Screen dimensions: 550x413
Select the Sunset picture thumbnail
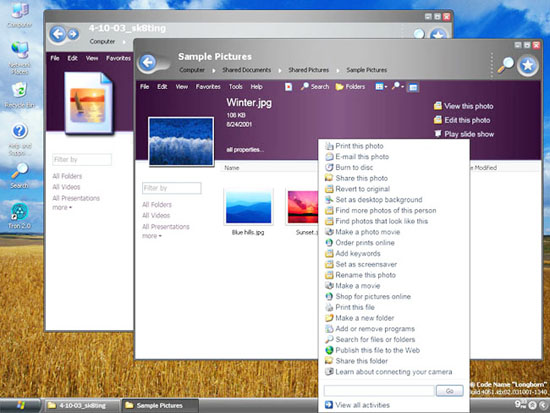pyautogui.click(x=302, y=207)
